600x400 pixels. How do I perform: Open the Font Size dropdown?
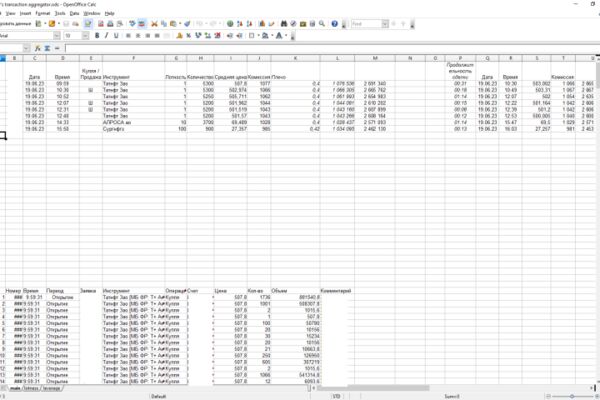[85, 36]
